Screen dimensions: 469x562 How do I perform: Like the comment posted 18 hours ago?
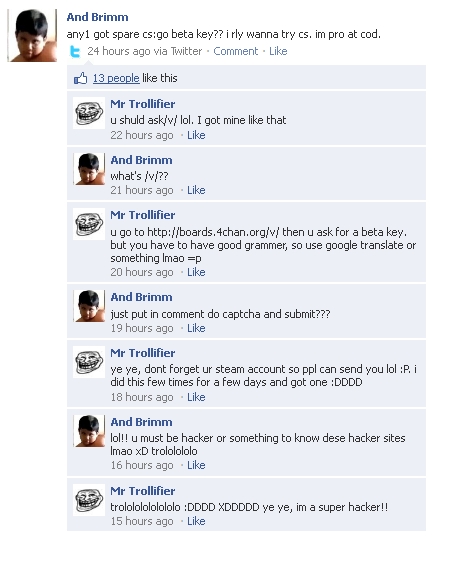point(196,397)
